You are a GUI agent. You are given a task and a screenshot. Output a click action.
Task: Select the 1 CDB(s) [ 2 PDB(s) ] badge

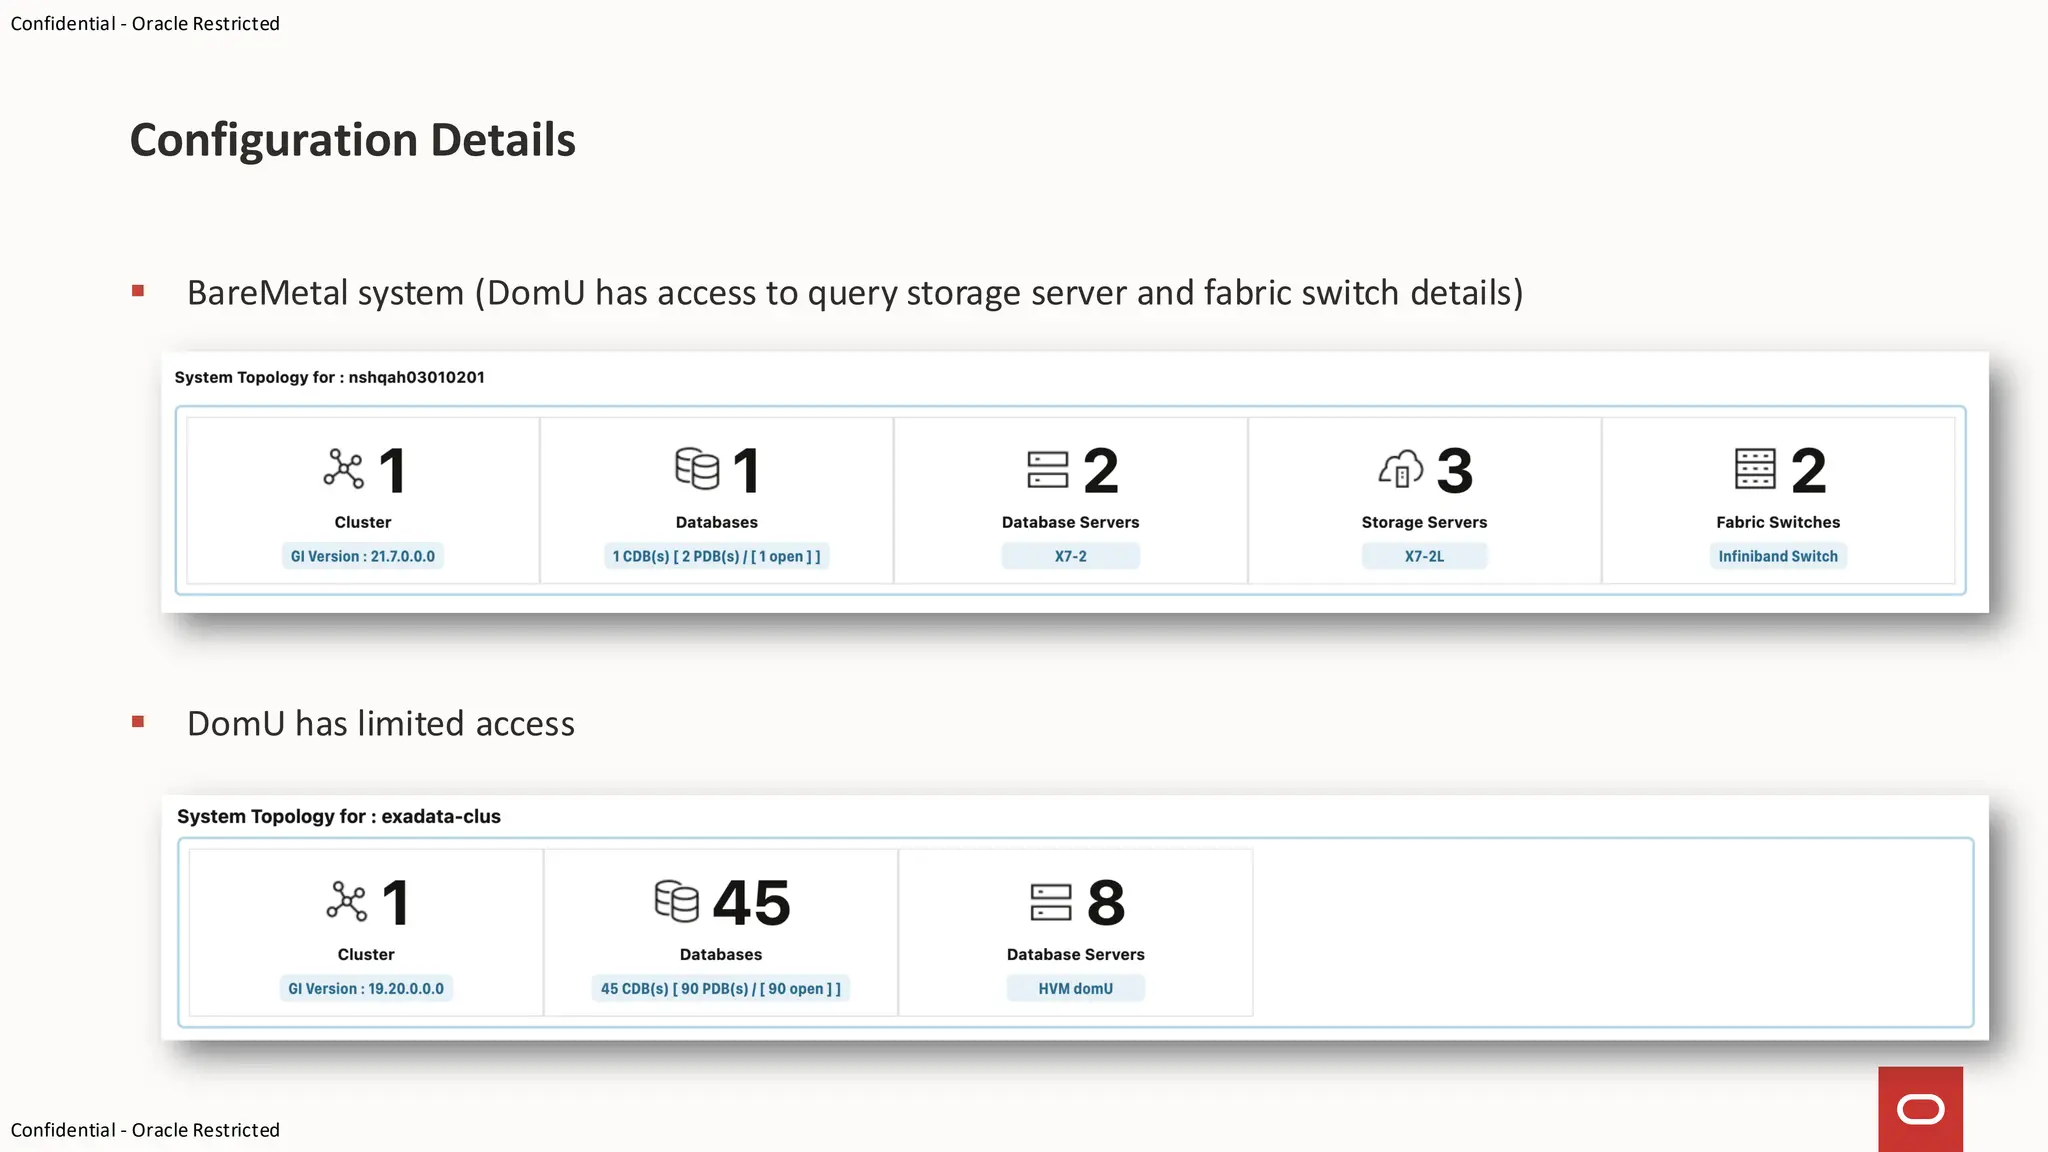(x=717, y=556)
